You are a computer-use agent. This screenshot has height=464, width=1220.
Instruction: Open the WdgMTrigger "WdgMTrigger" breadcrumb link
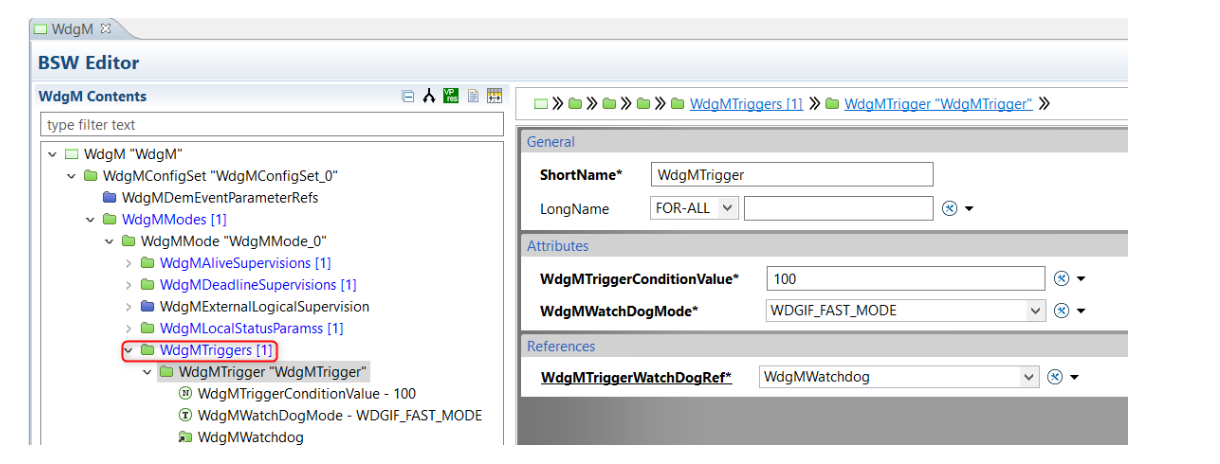pyautogui.click(x=938, y=104)
